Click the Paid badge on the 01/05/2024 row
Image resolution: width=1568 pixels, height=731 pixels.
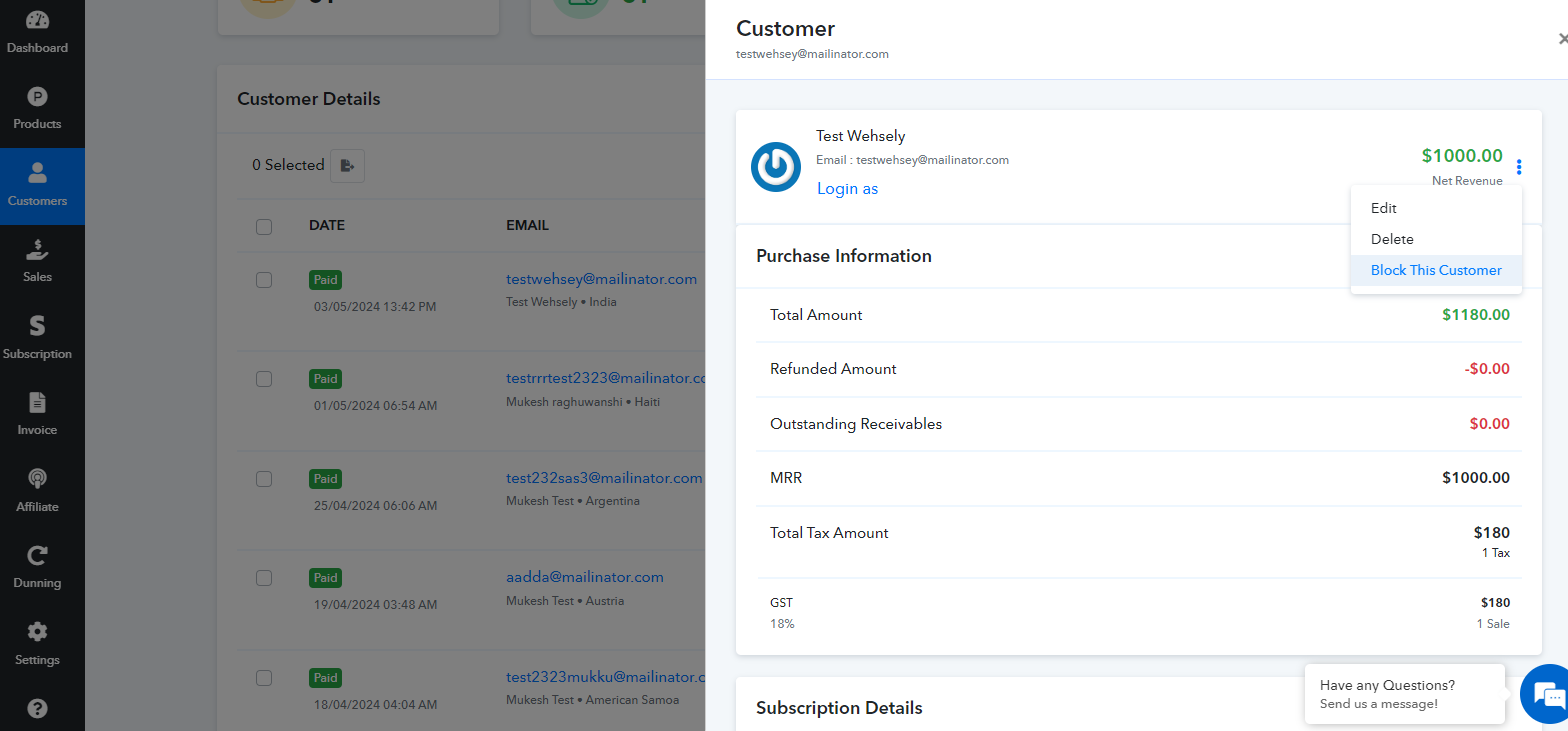point(326,379)
